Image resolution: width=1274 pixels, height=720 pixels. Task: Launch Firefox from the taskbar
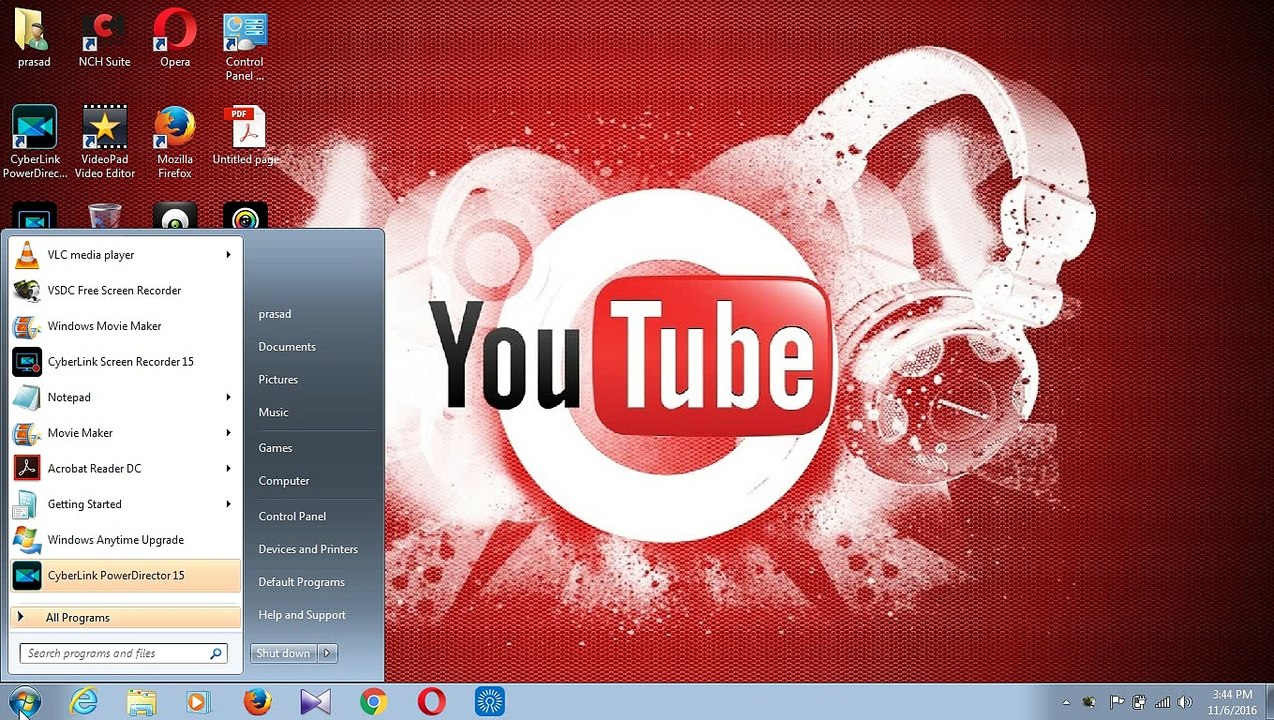(257, 702)
